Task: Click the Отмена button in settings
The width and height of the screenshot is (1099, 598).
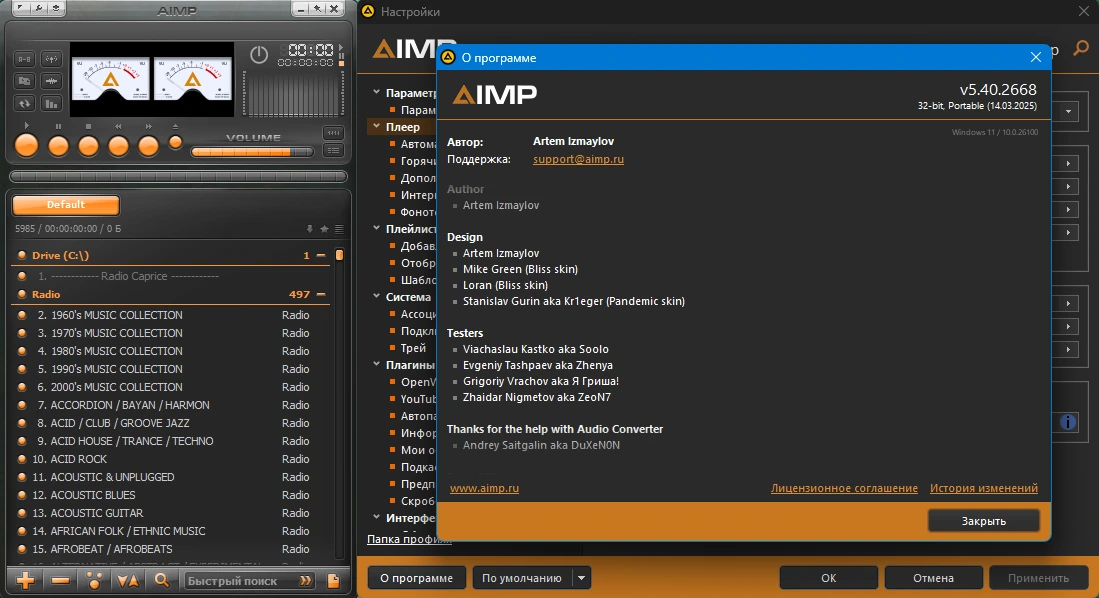Action: coord(933,578)
